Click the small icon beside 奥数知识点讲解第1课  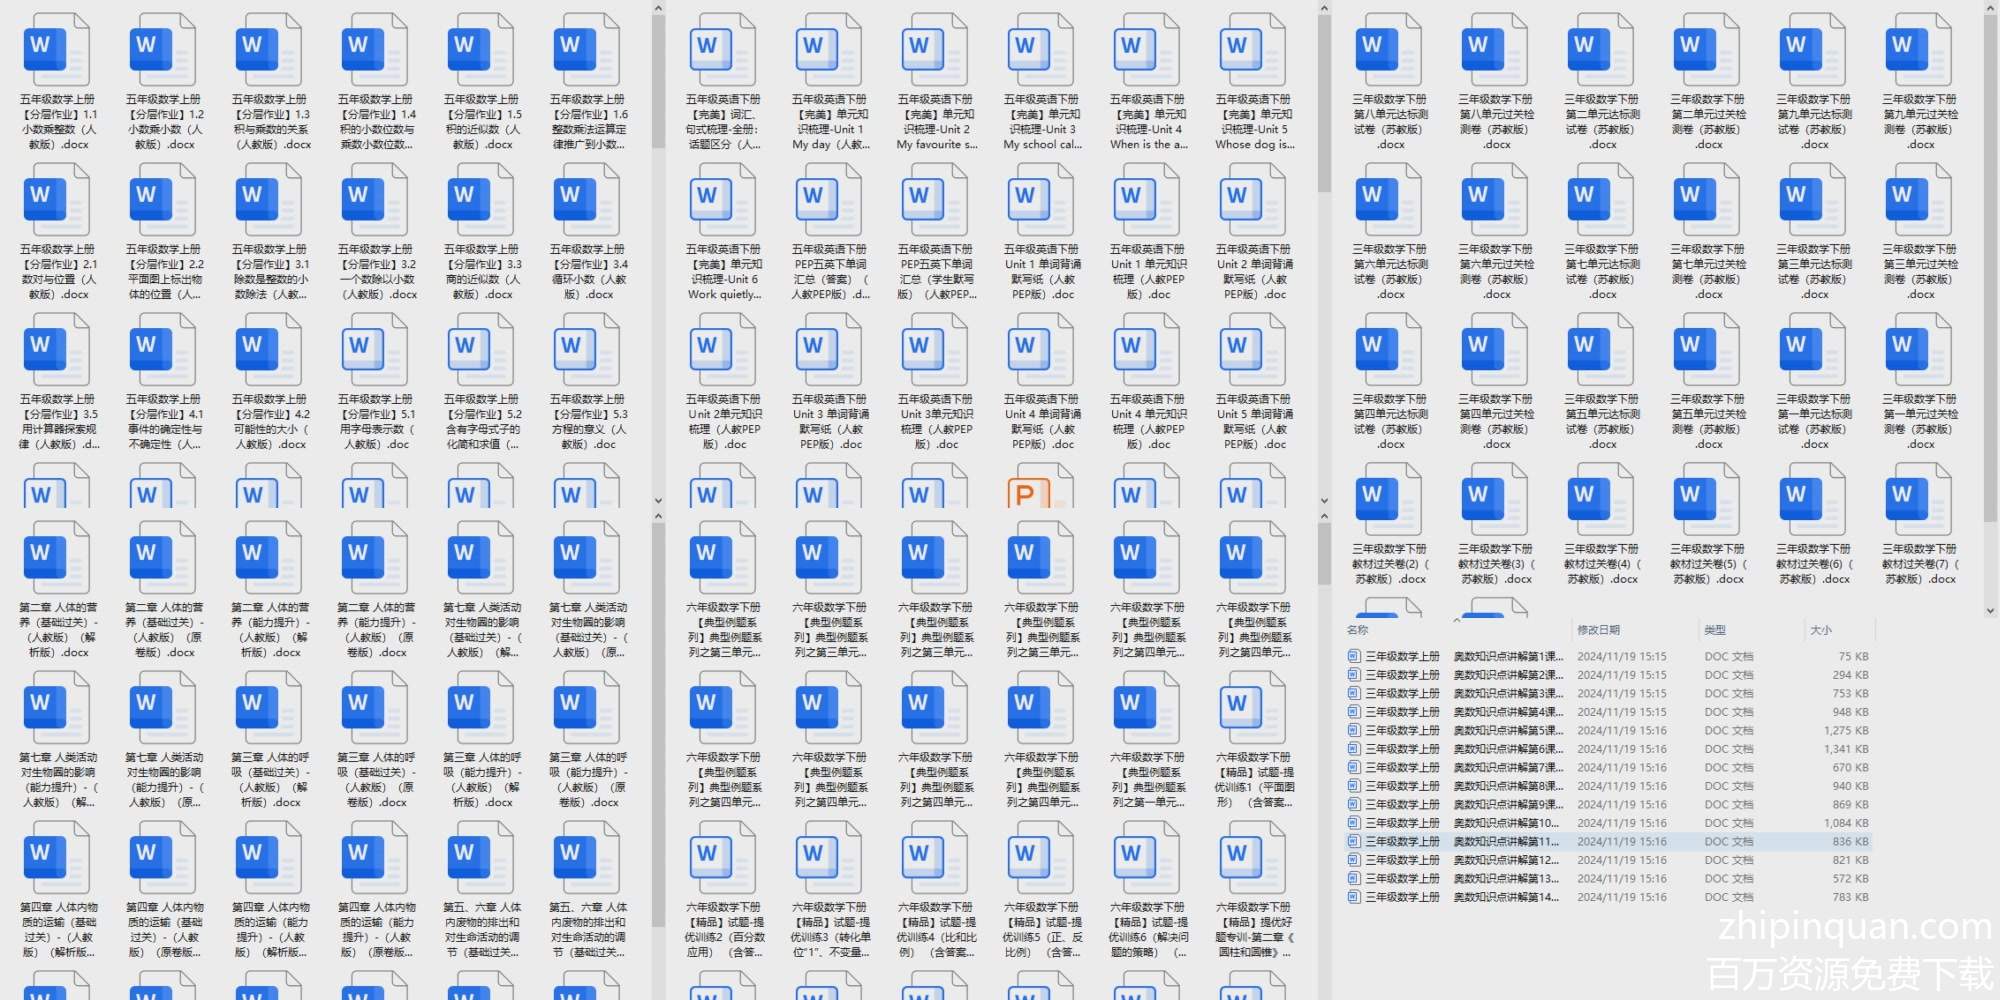coord(1354,657)
